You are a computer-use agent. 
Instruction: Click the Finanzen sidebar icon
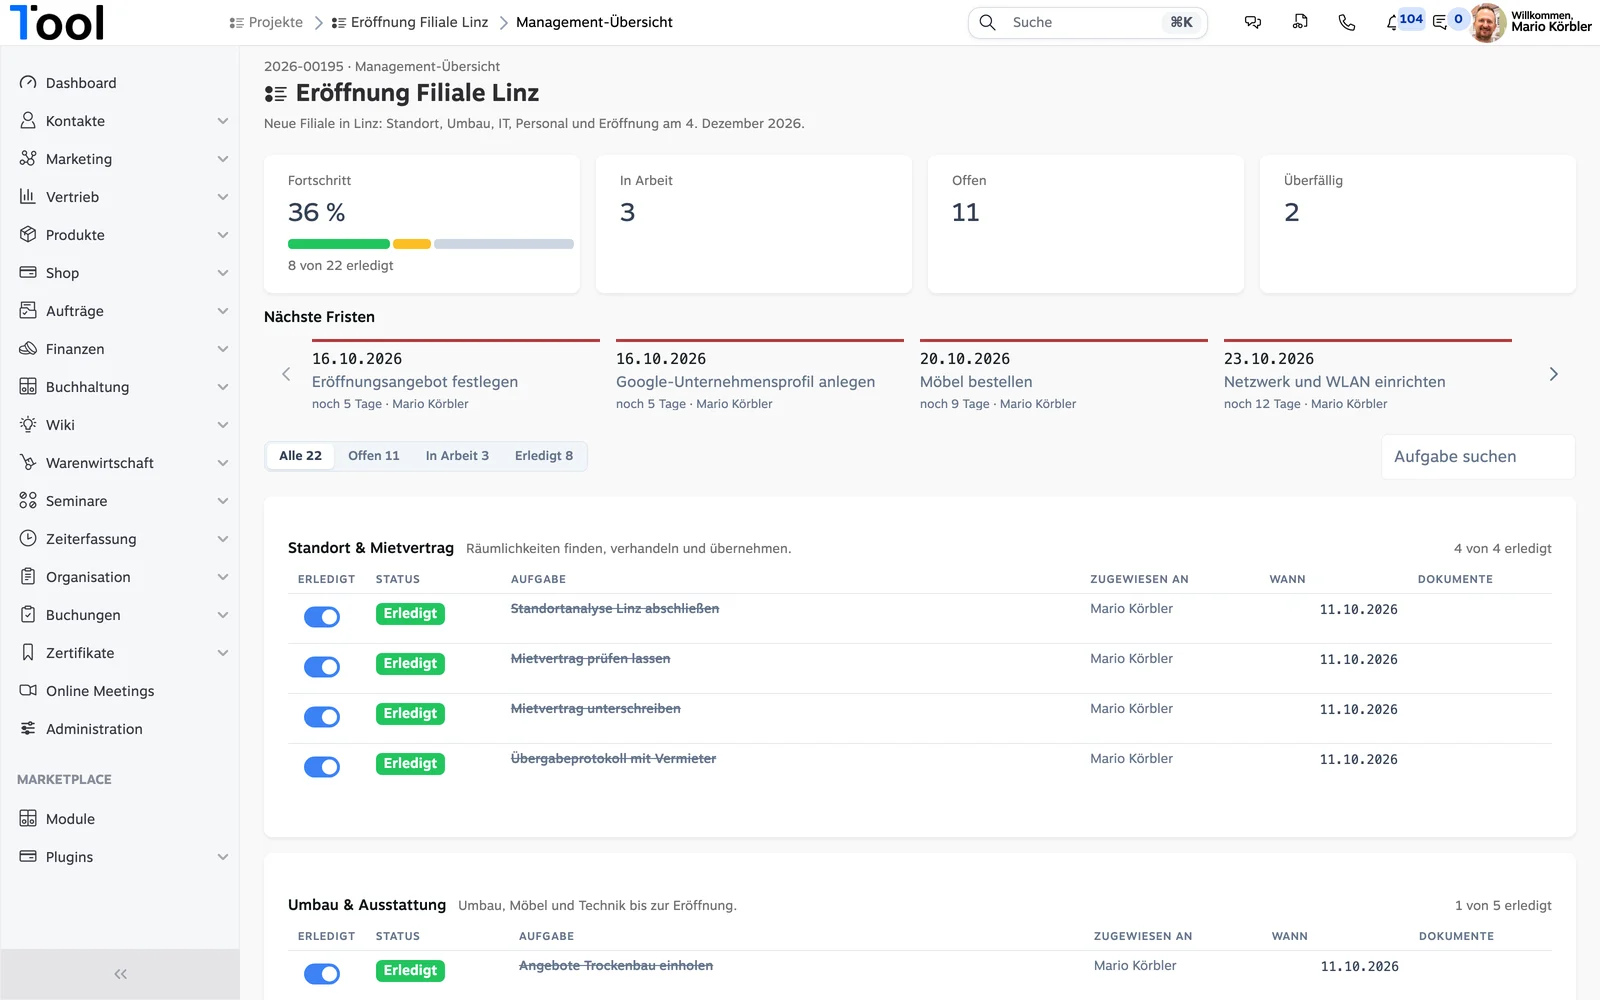coord(28,349)
